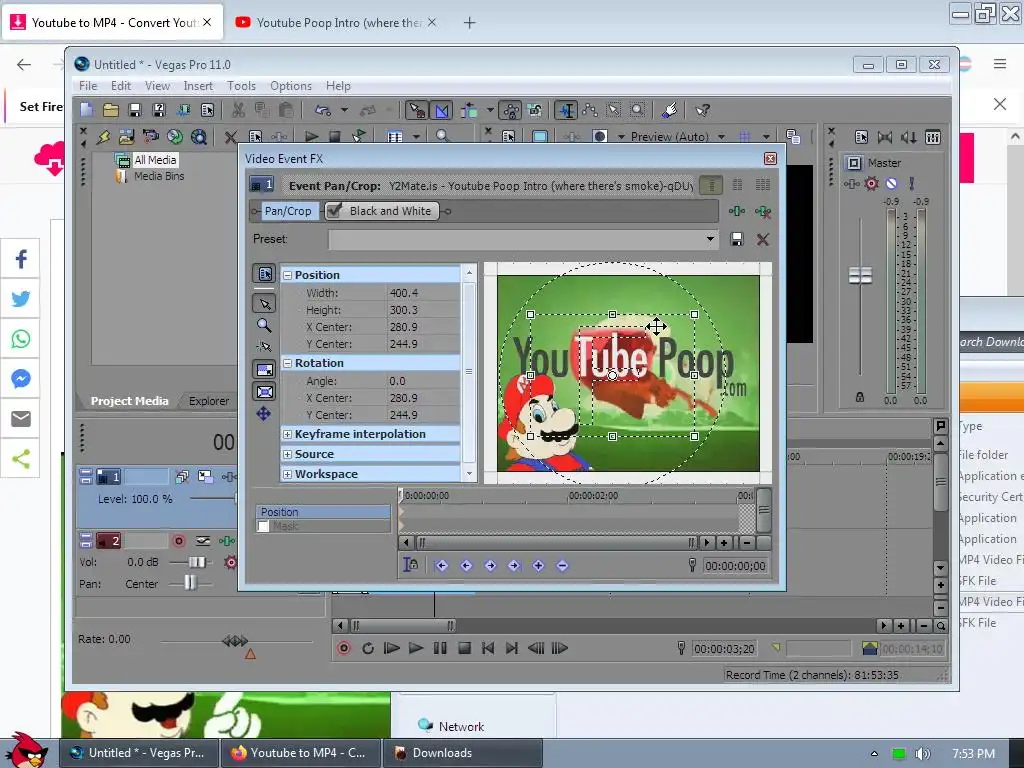Screen dimensions: 1024x768
Task: Click the Delete Keyframe minus diamond
Action: click(562, 566)
